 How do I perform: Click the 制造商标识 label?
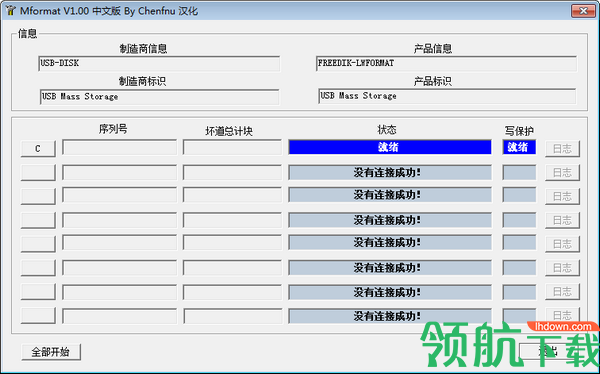click(142, 81)
